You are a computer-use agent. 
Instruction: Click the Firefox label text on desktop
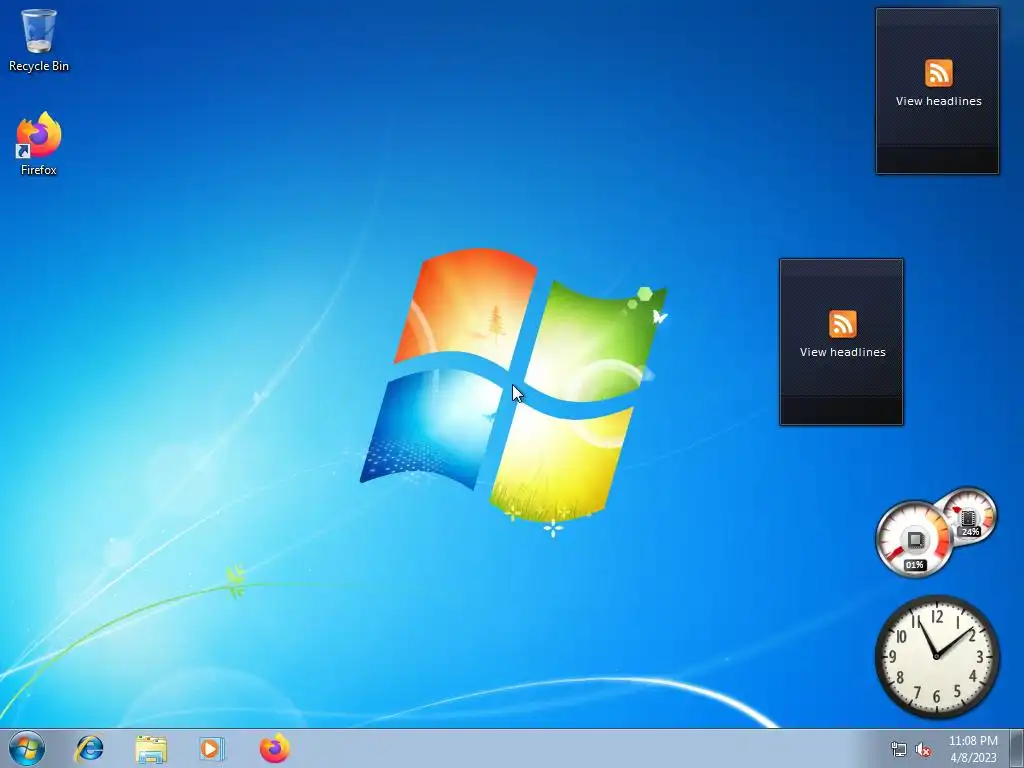pyautogui.click(x=39, y=170)
